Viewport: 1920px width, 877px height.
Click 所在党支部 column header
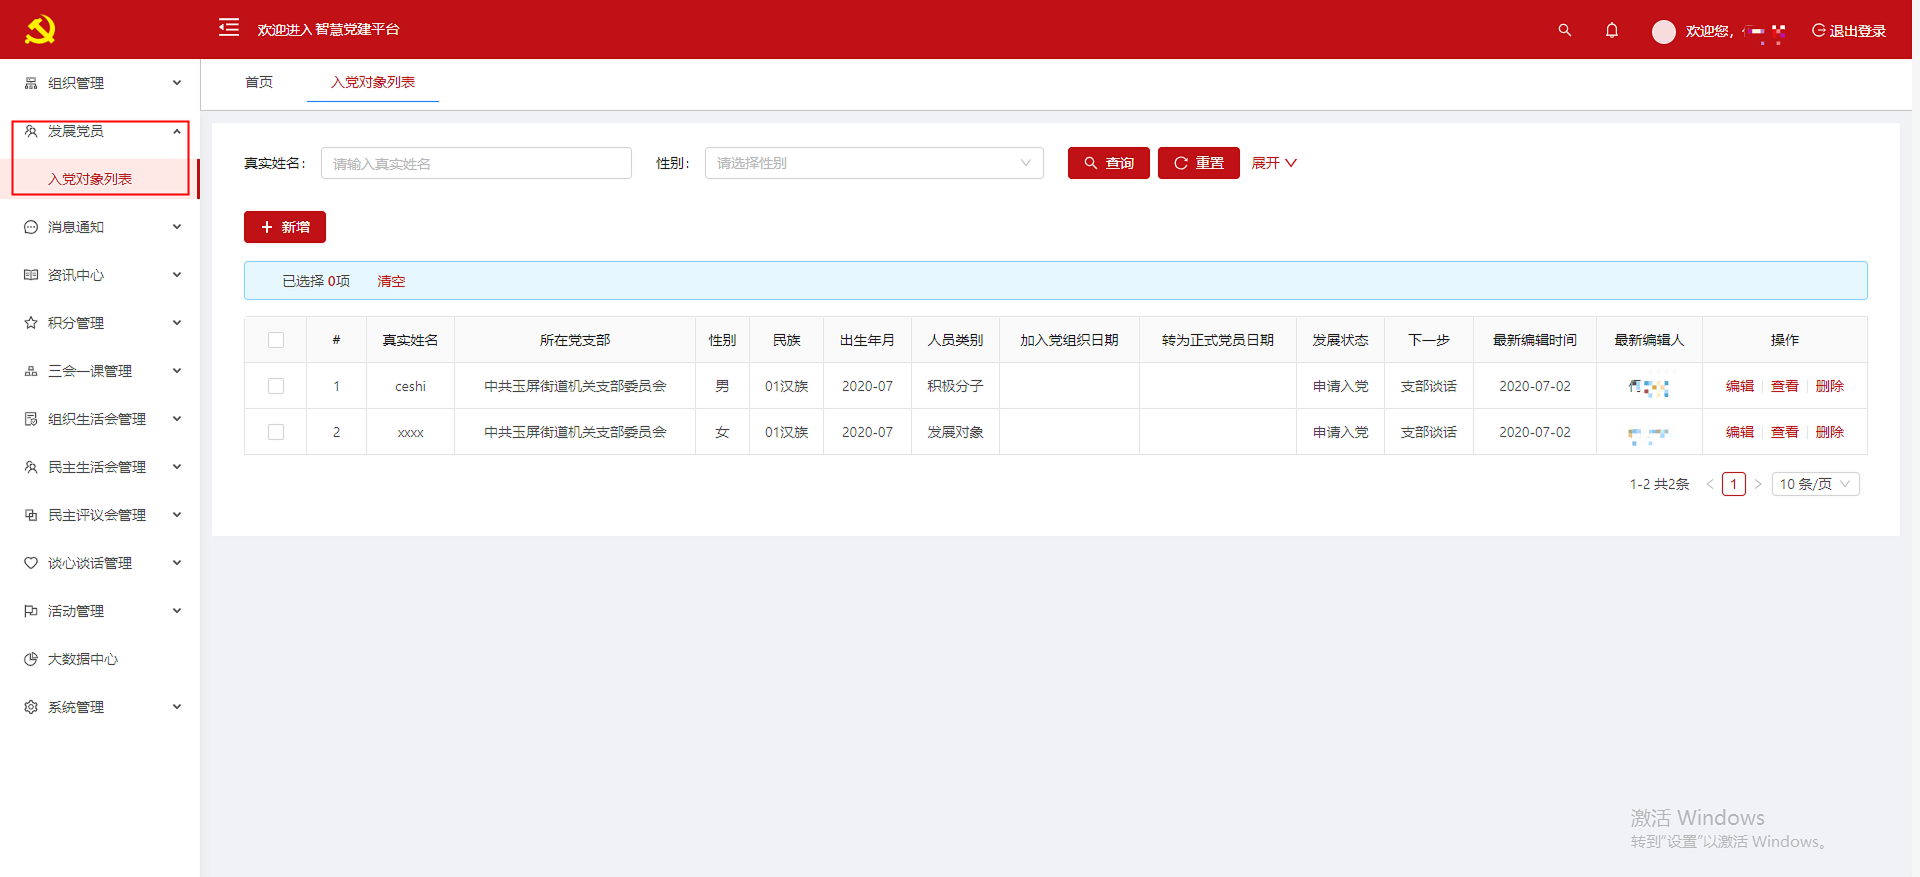tap(575, 340)
